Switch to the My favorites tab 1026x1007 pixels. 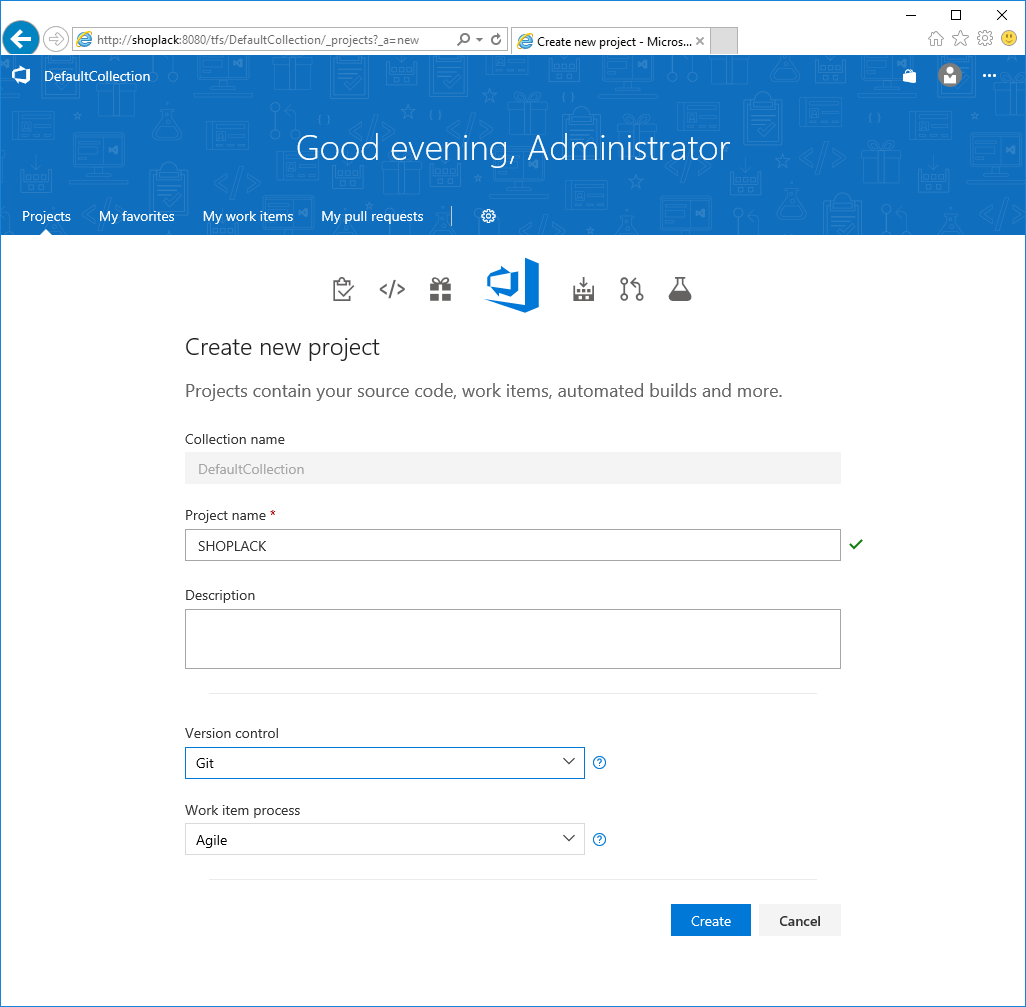tap(137, 217)
